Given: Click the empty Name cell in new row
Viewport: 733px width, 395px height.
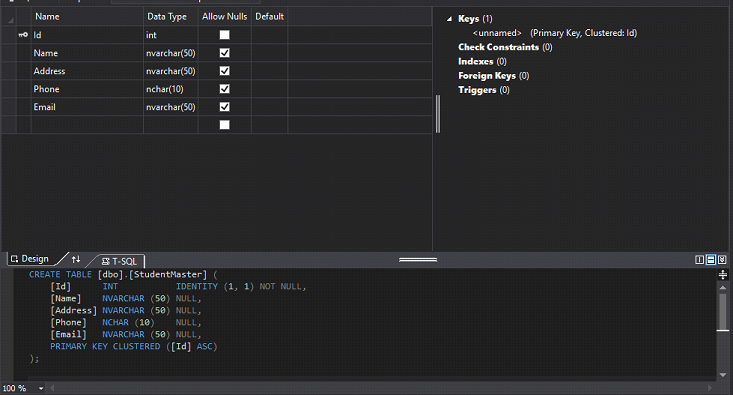Looking at the screenshot, I should point(87,125).
